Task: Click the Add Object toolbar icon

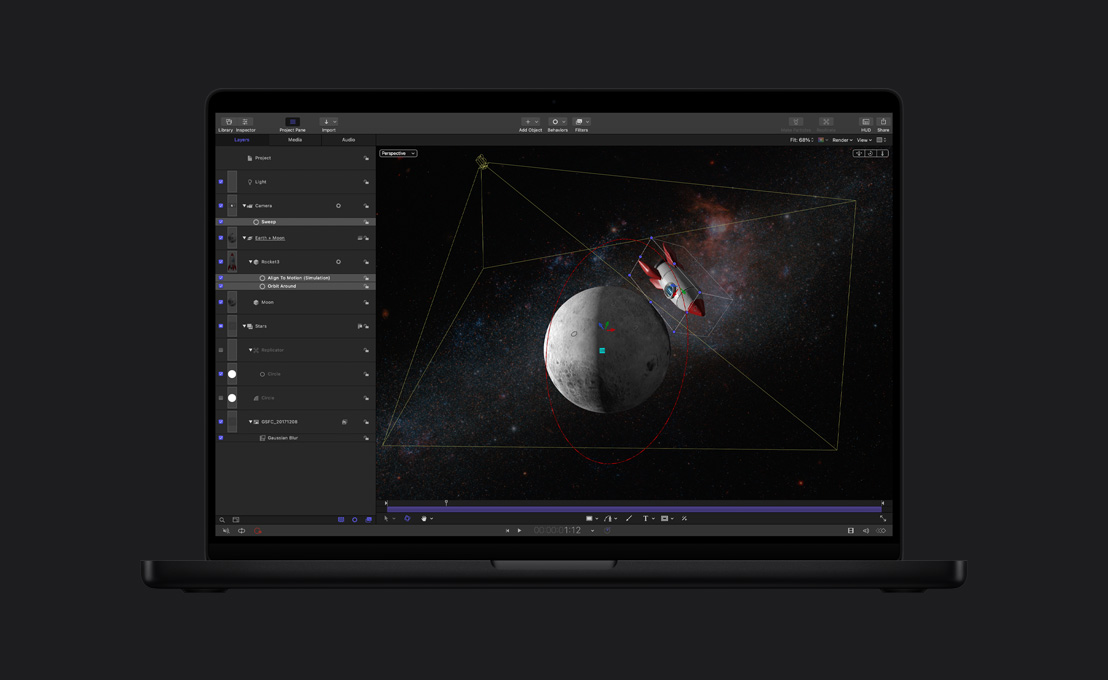Action: point(526,122)
